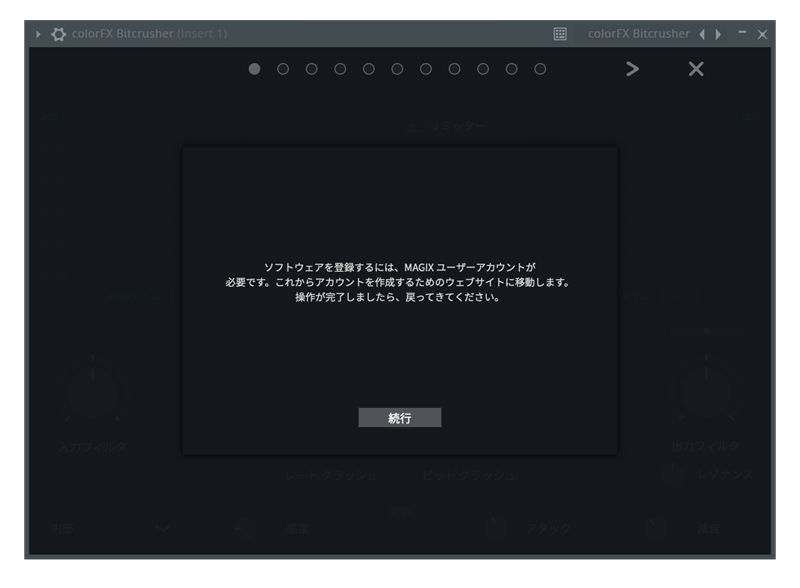Screen dimensions: 800x588
Task: Switch to the previous preset arrow
Action: 703,34
